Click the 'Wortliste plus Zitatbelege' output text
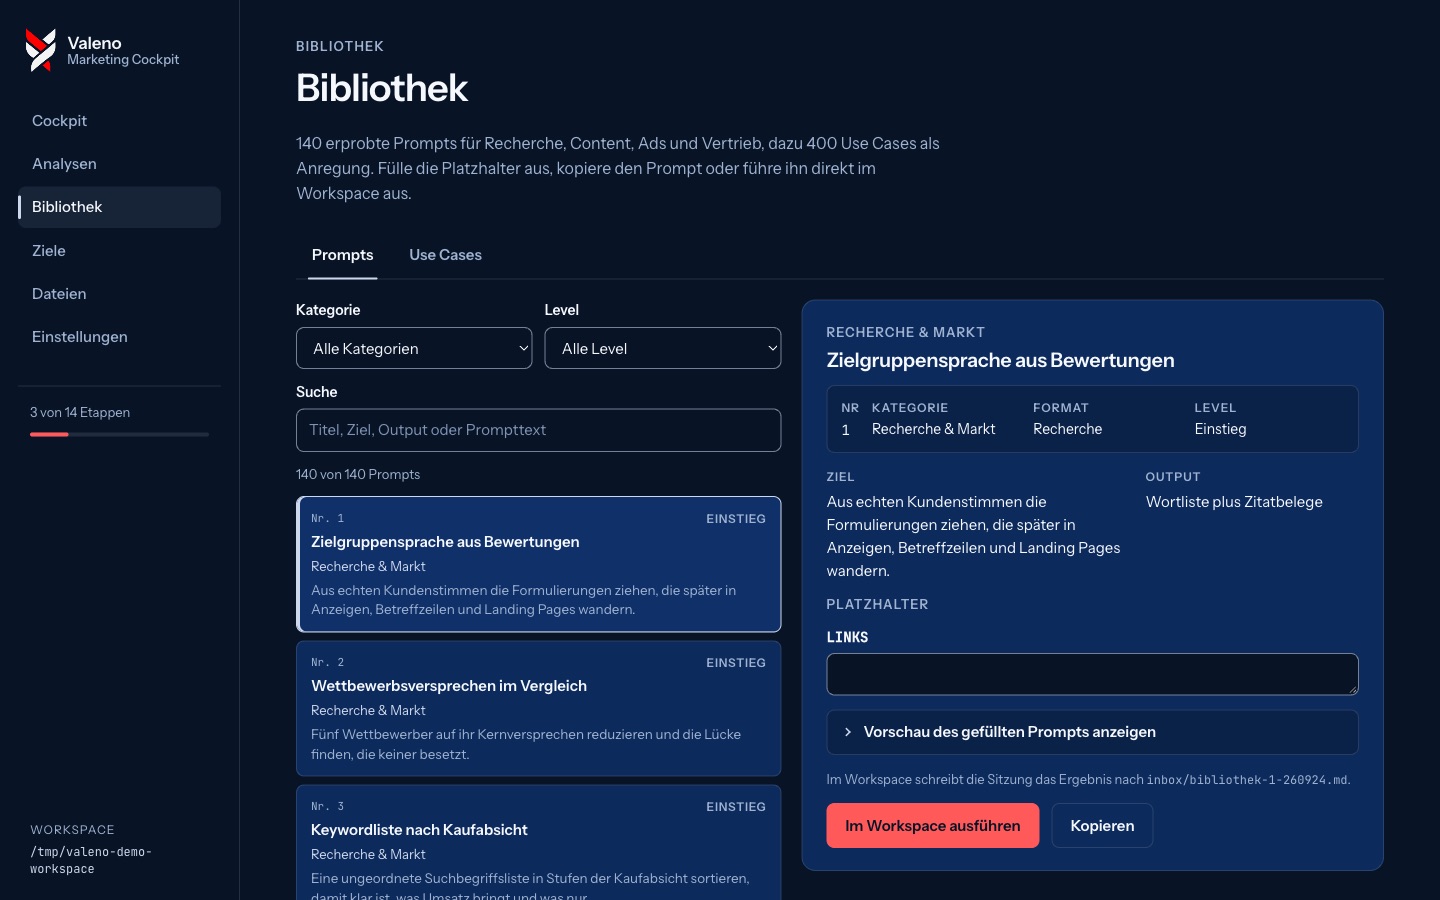Screen dimensions: 1440x900 [1234, 502]
